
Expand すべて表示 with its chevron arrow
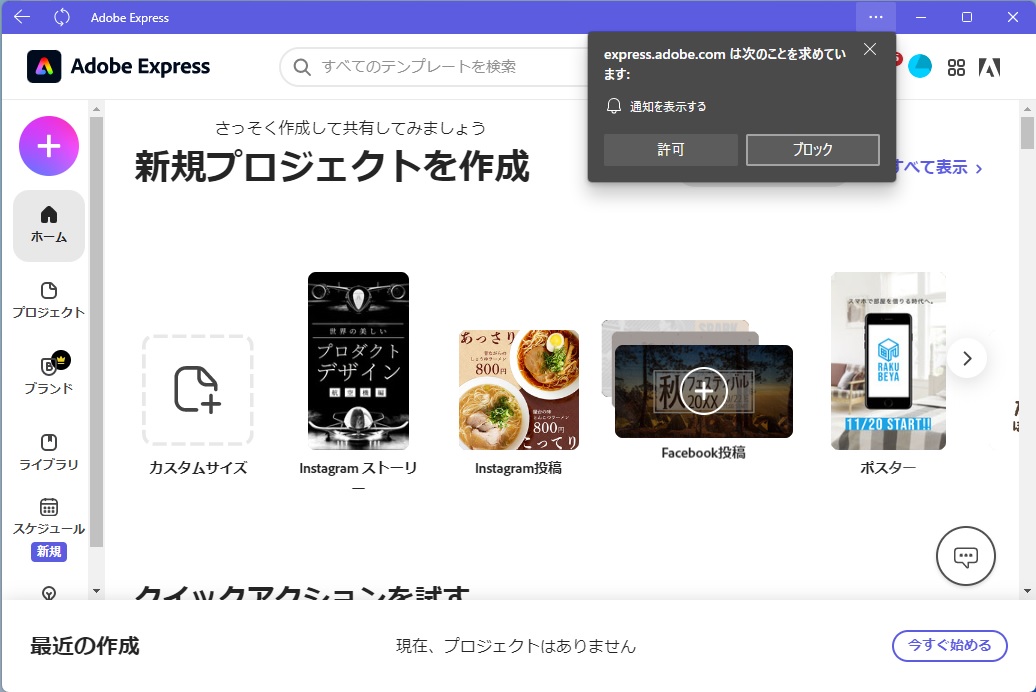coord(979,169)
